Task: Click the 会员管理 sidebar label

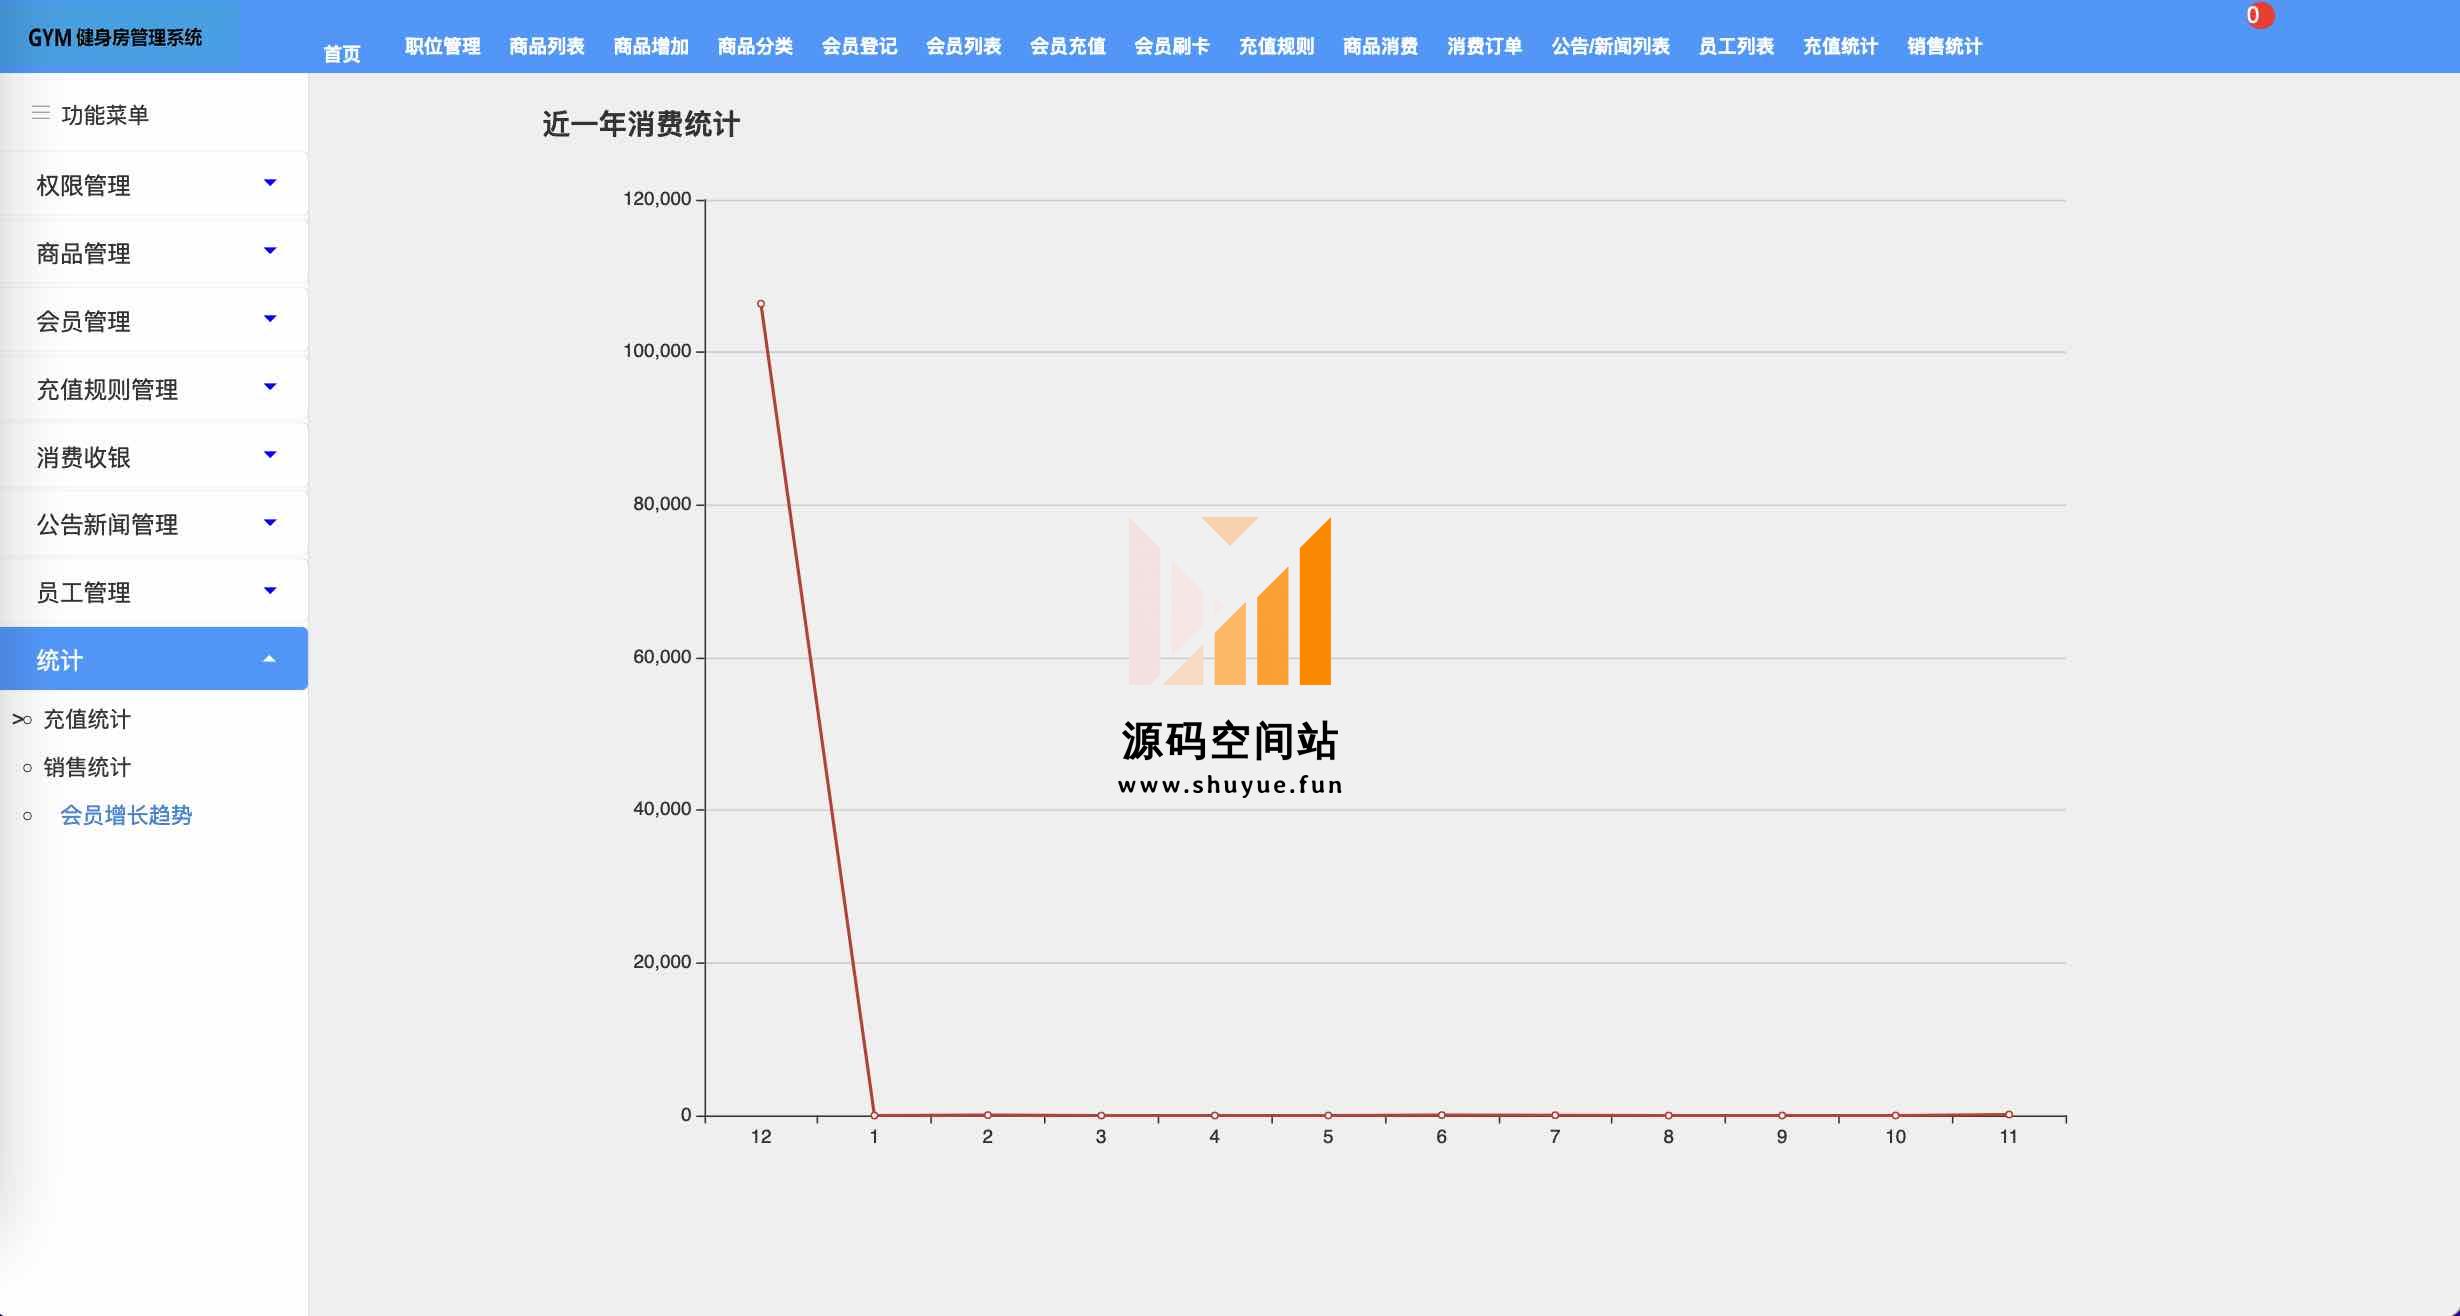Action: coord(83,321)
